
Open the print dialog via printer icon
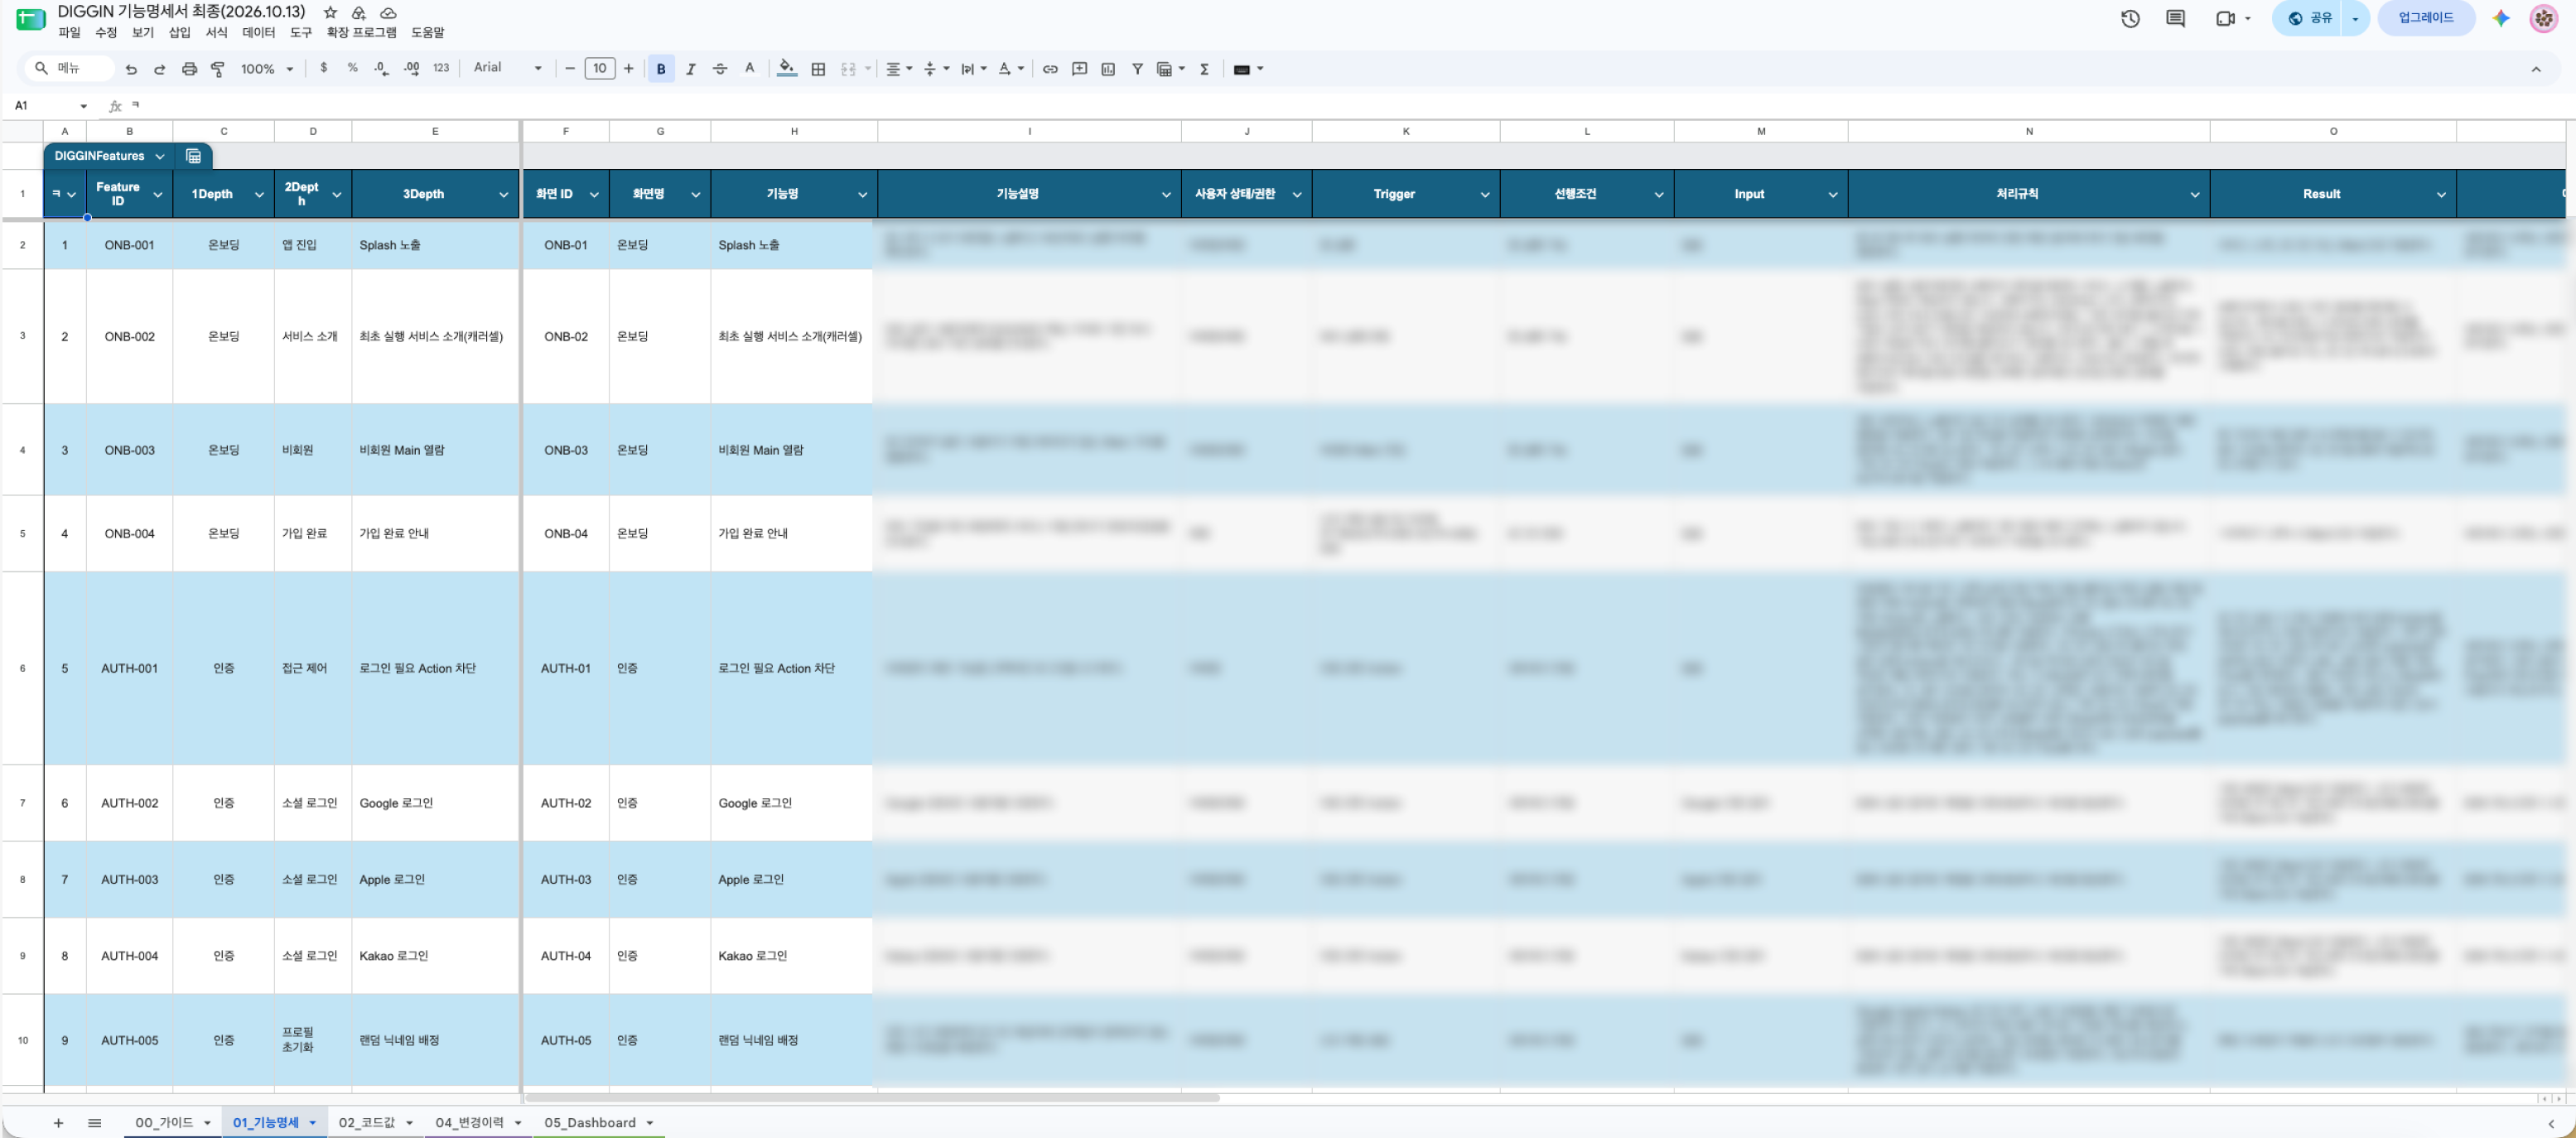pyautogui.click(x=189, y=69)
